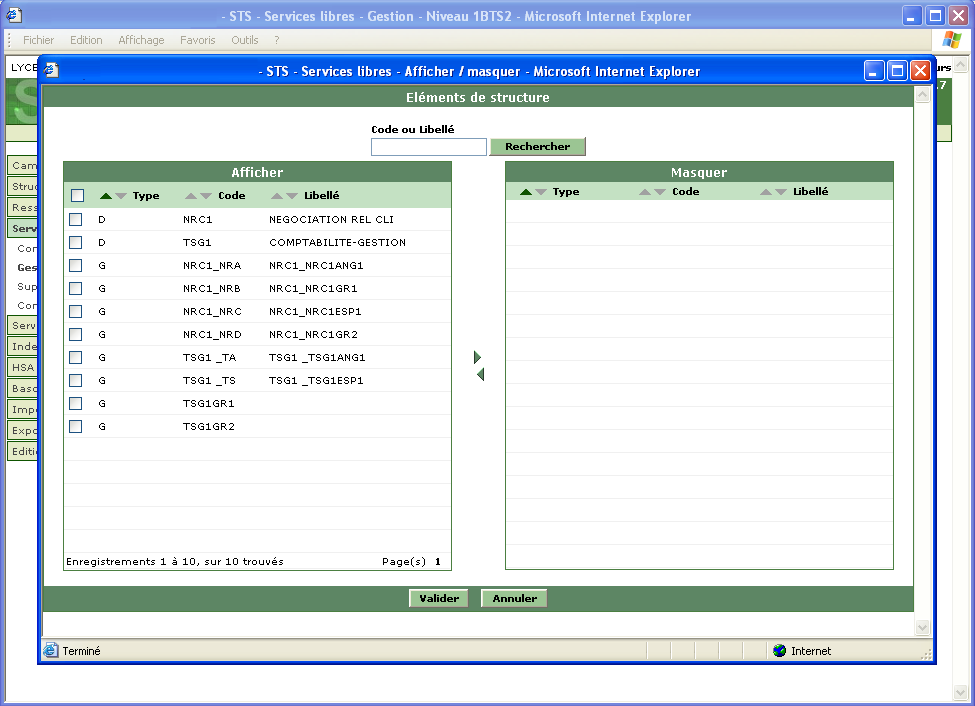Sort Afficher list by Code descending

pyautogui.click(x=206, y=196)
